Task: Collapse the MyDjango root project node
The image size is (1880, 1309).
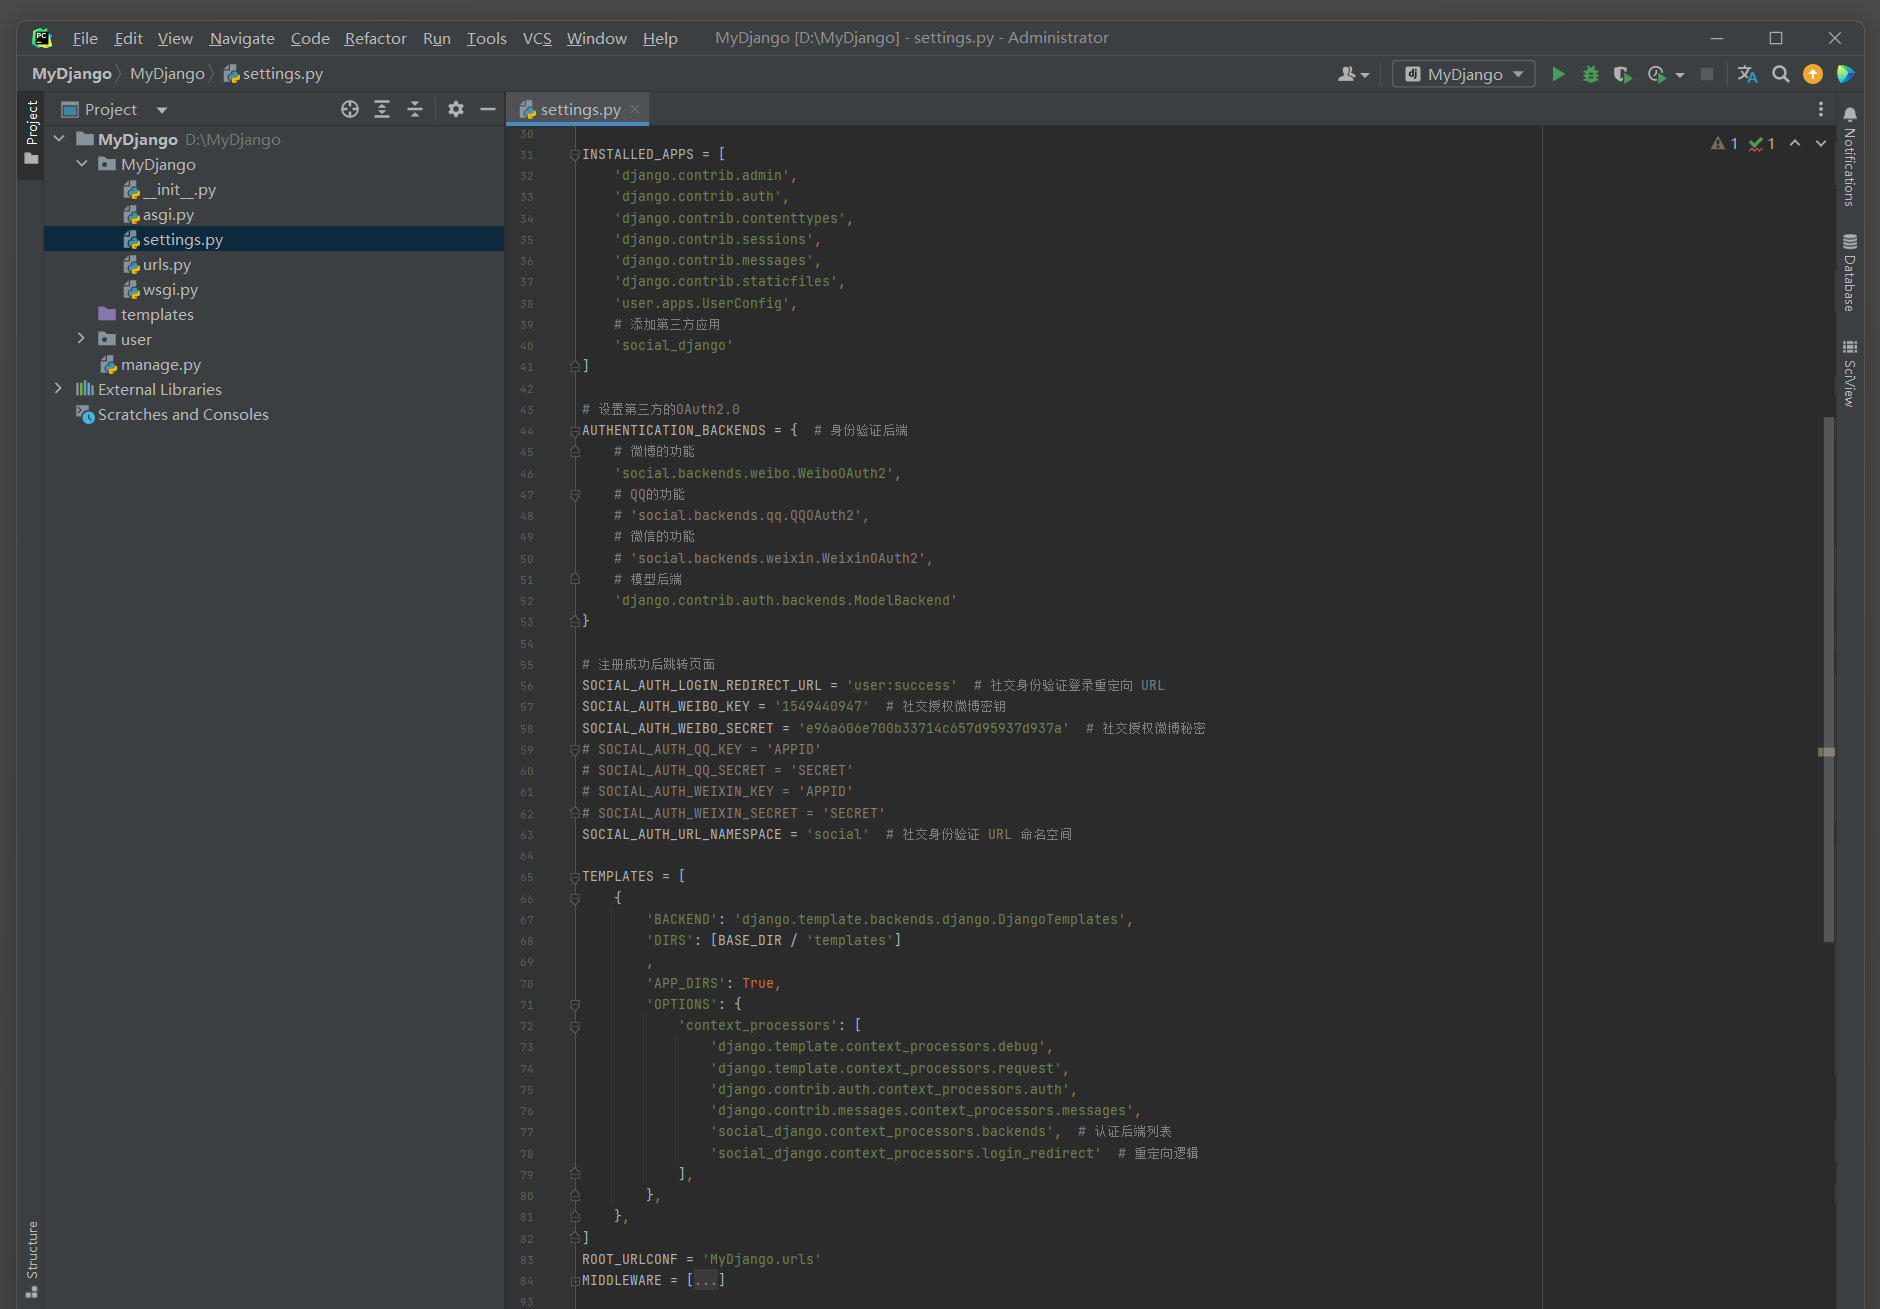Action: (x=59, y=139)
